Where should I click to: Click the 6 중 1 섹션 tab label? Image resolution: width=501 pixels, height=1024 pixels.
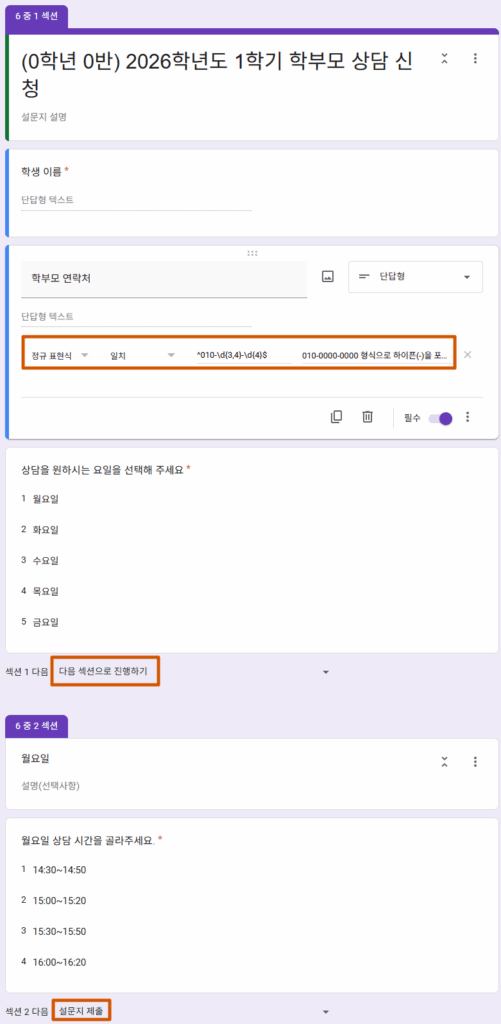(37, 16)
